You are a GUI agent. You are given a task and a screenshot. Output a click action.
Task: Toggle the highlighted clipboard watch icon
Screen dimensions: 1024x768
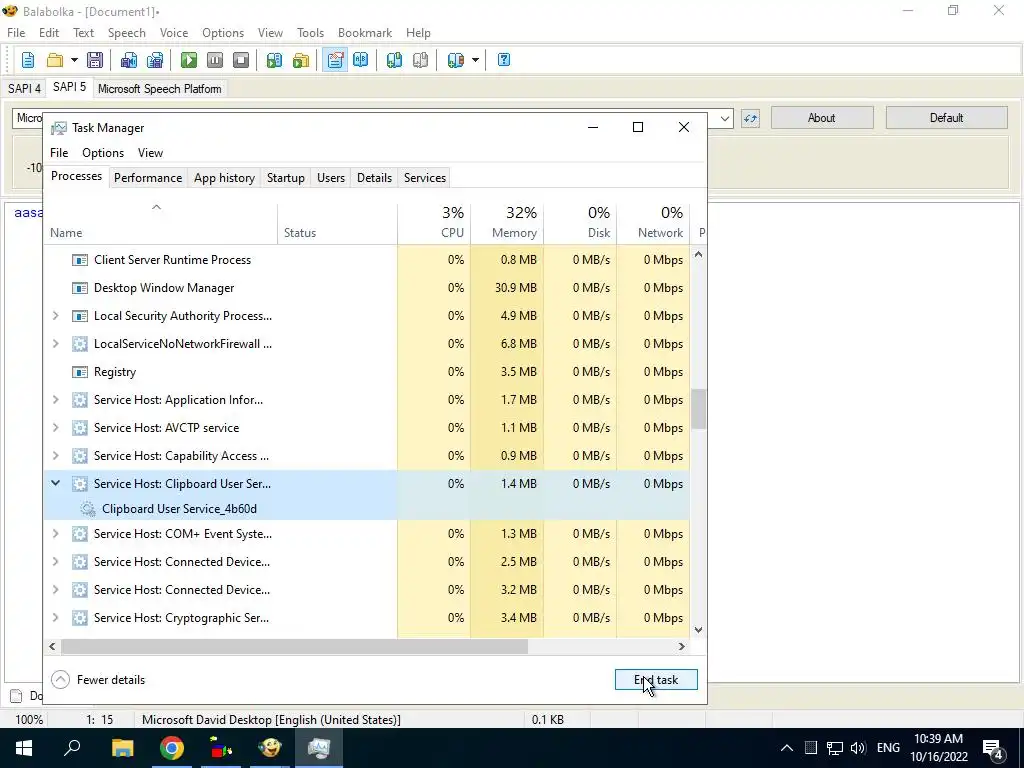(335, 60)
